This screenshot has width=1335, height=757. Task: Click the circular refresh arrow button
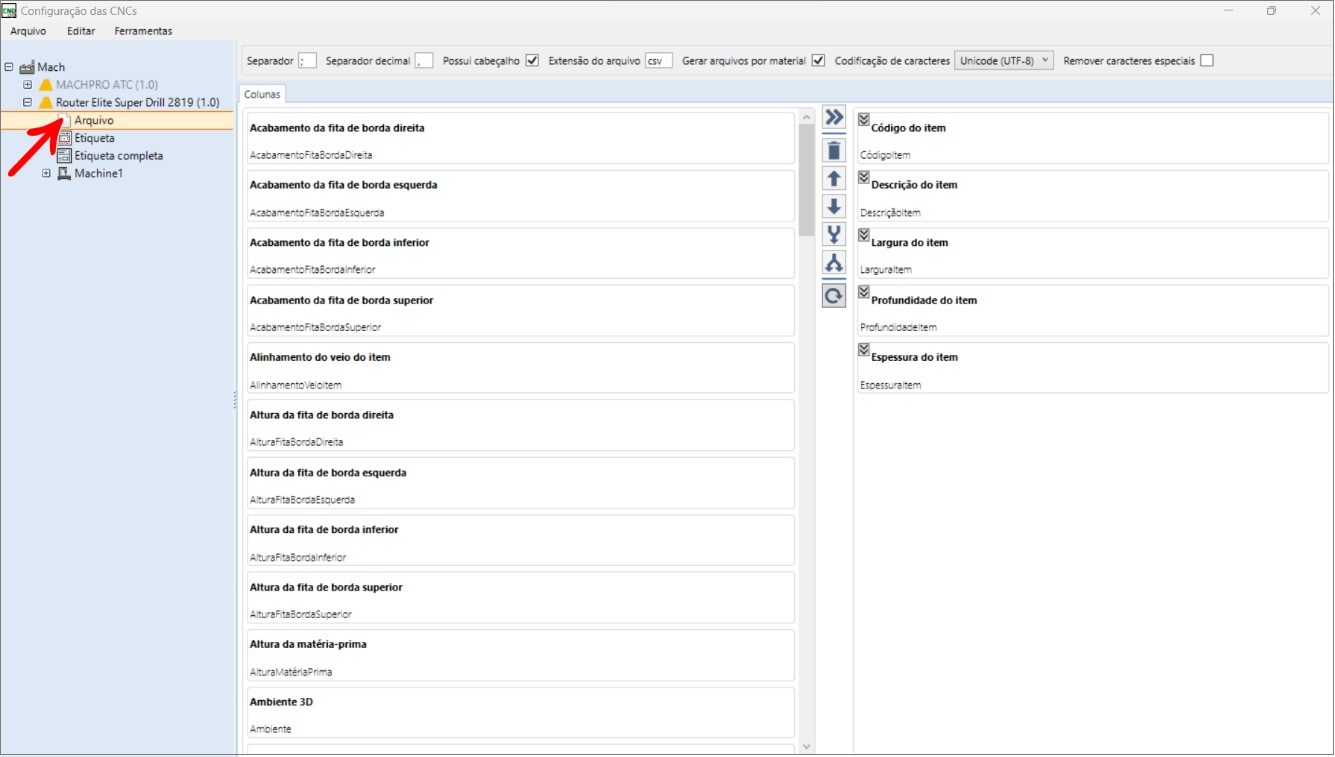(834, 296)
